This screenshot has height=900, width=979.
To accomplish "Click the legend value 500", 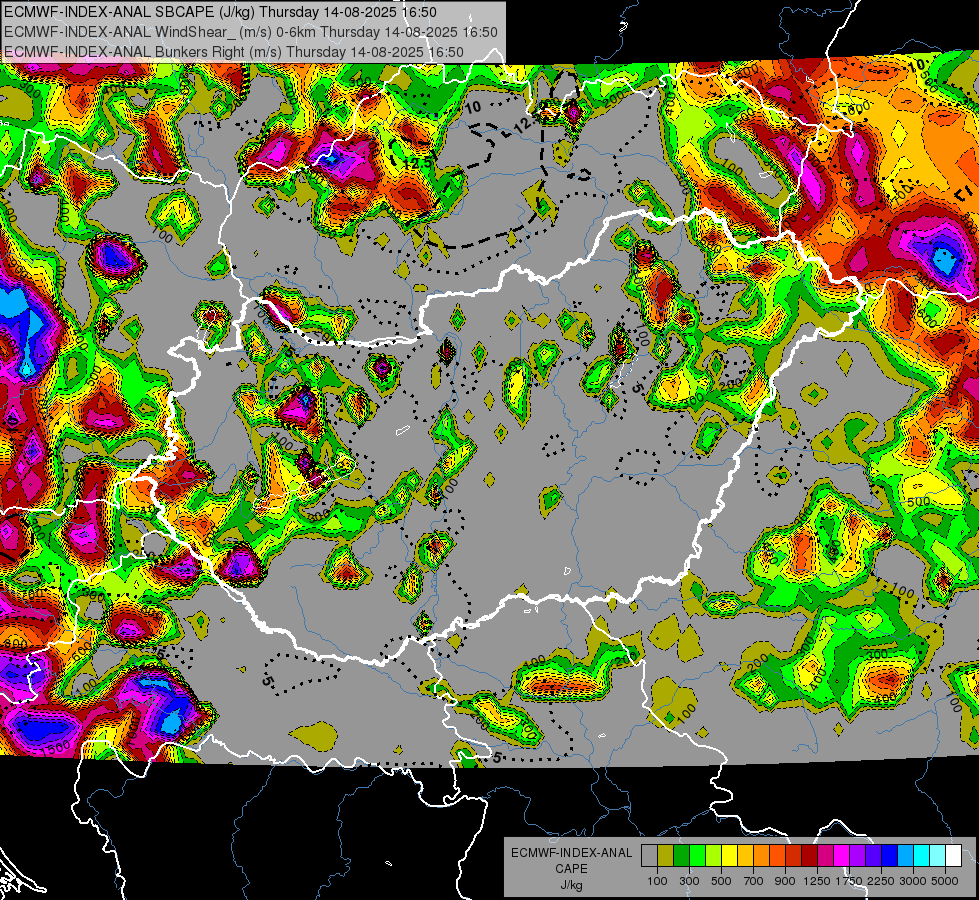I will click(721, 881).
